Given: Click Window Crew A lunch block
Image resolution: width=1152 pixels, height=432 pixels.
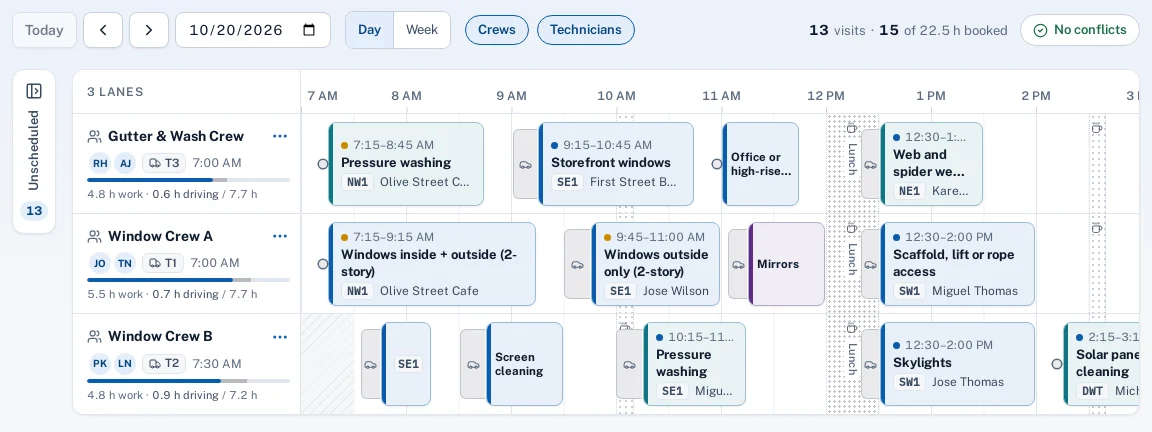Looking at the screenshot, I should tap(852, 264).
